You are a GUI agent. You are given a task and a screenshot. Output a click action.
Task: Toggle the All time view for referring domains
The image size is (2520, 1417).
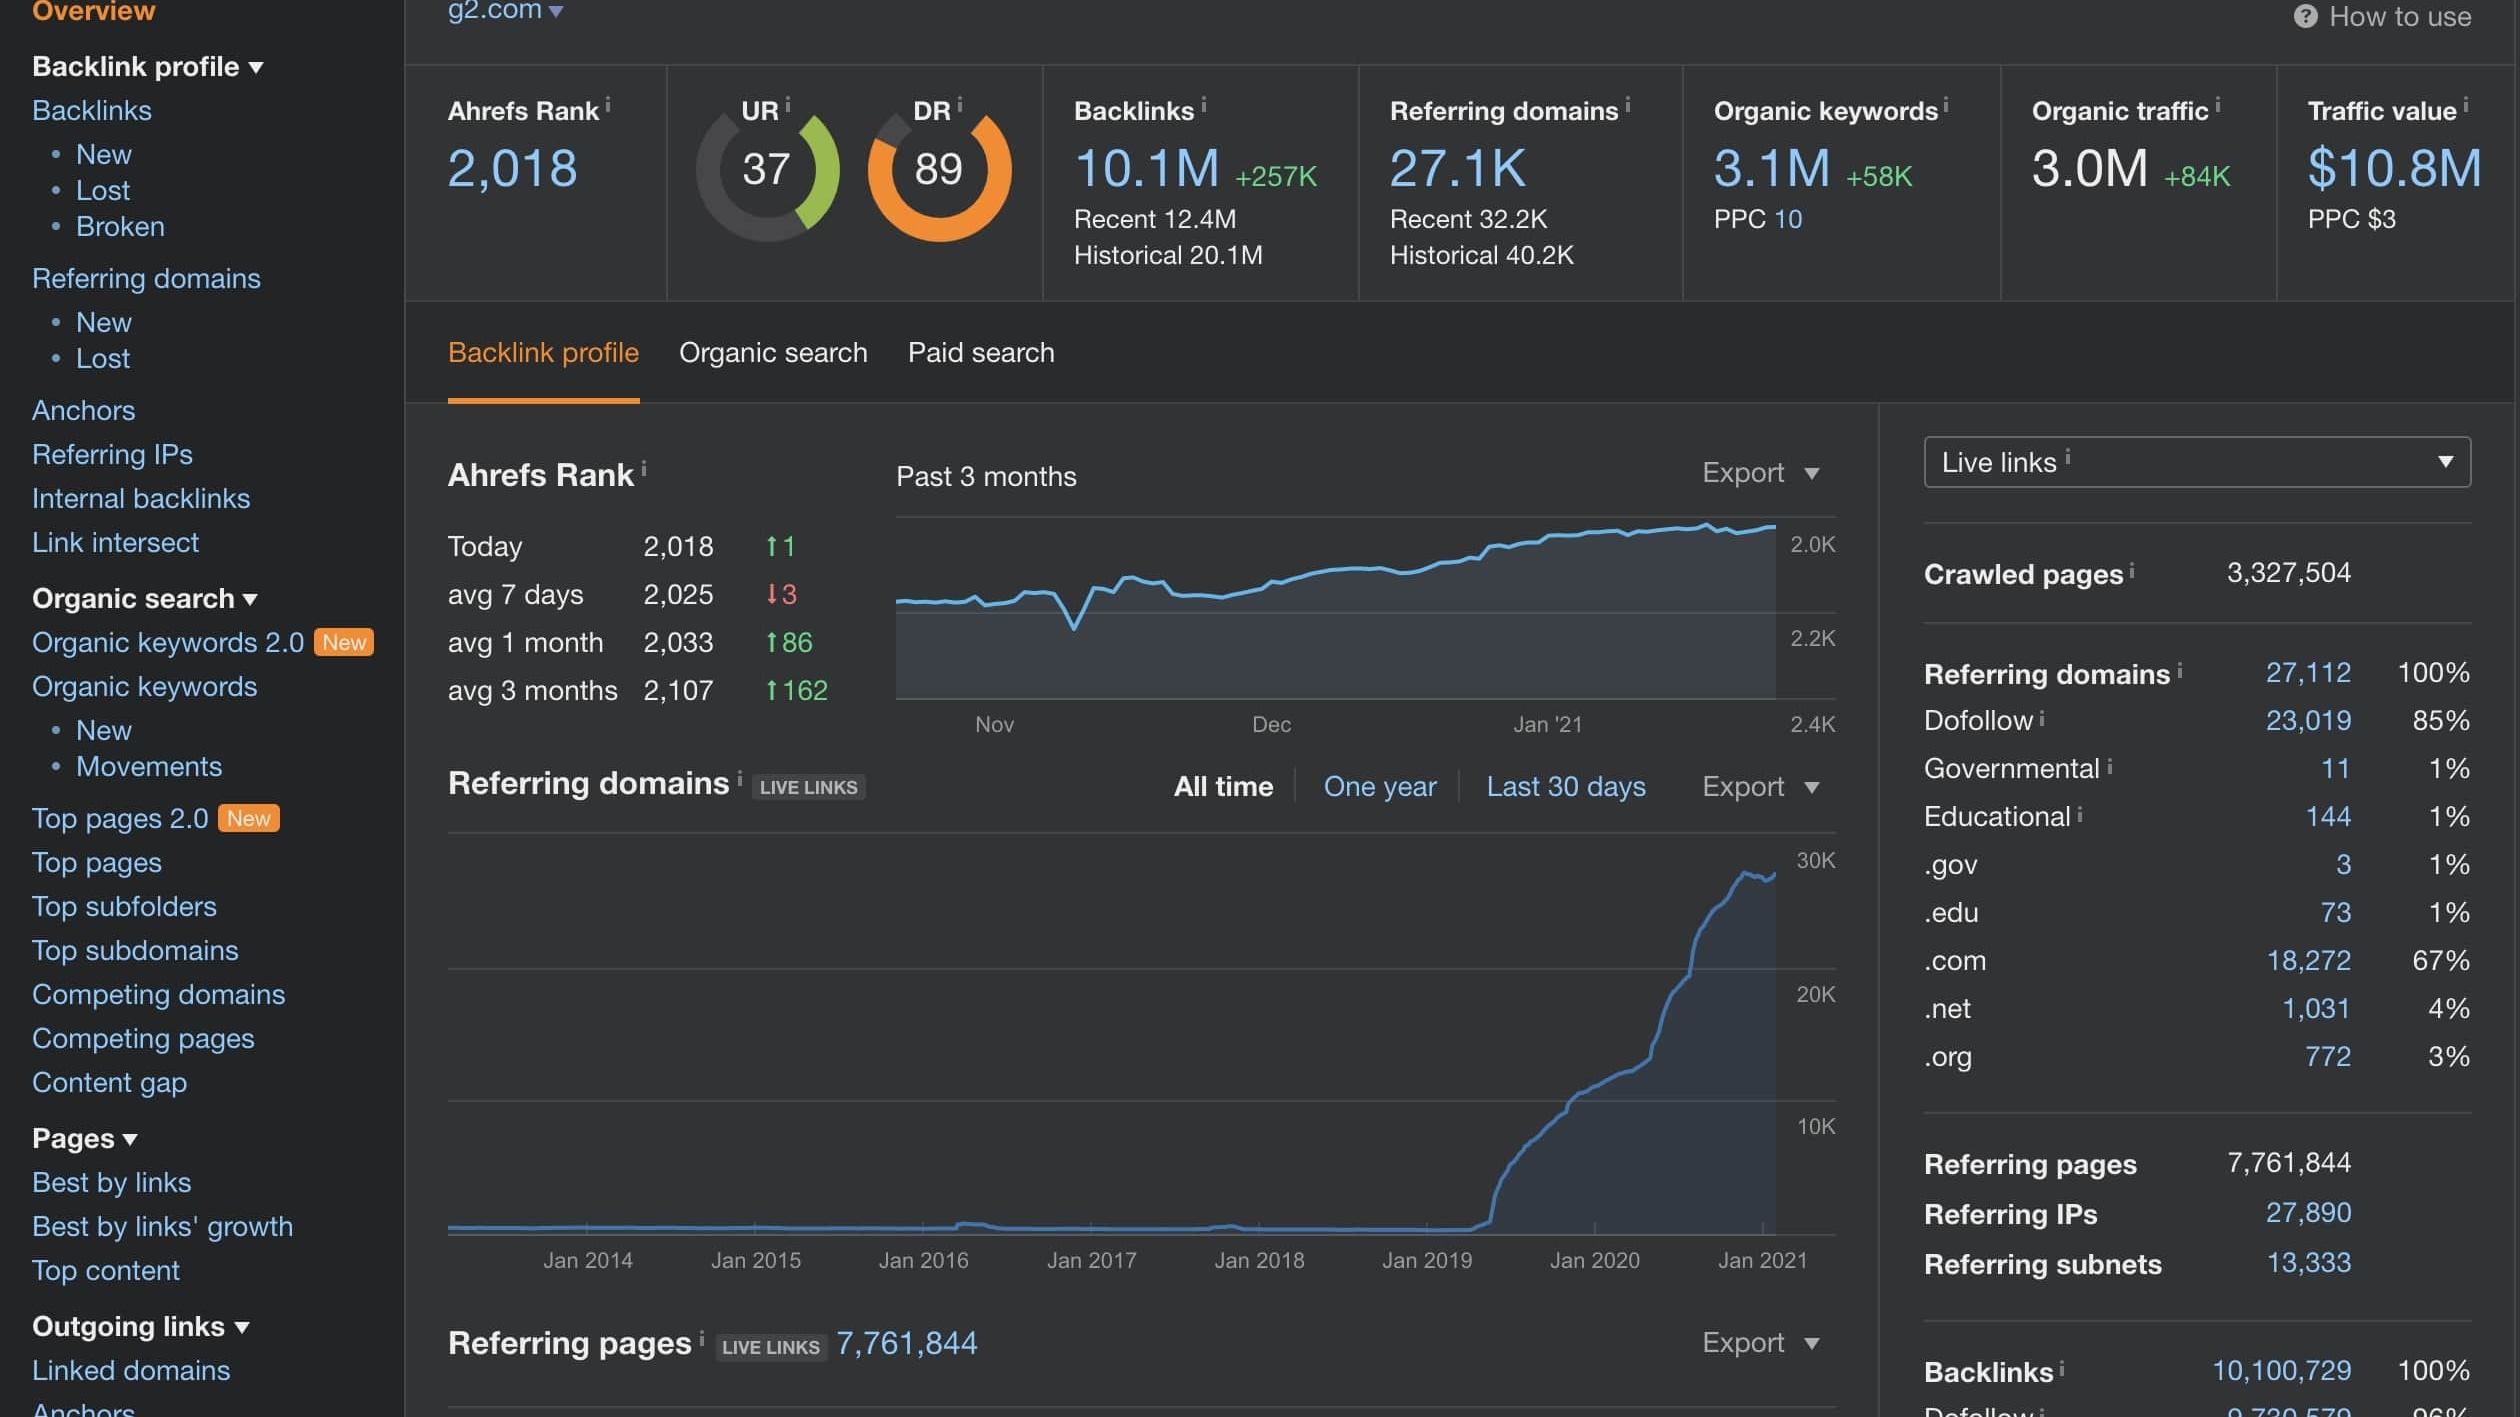point(1224,787)
